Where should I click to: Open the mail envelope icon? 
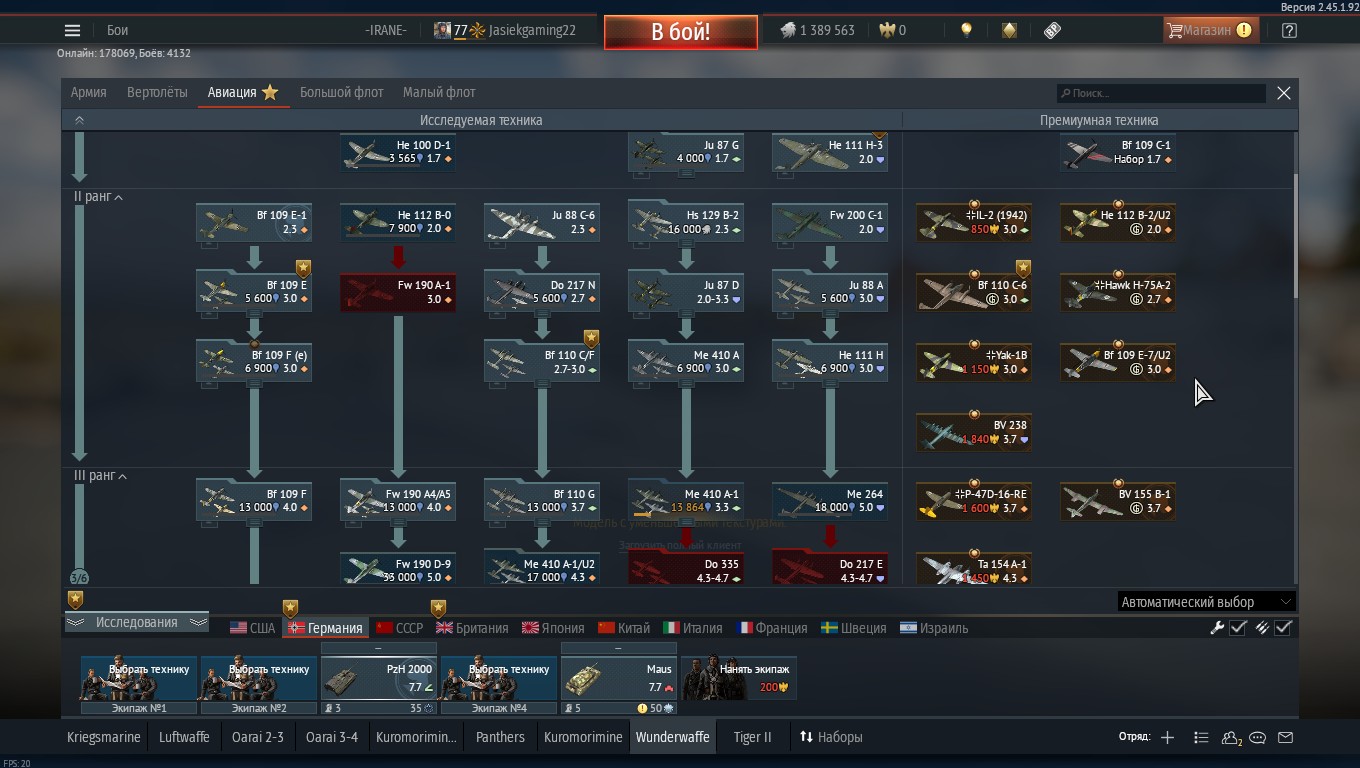coord(1286,737)
